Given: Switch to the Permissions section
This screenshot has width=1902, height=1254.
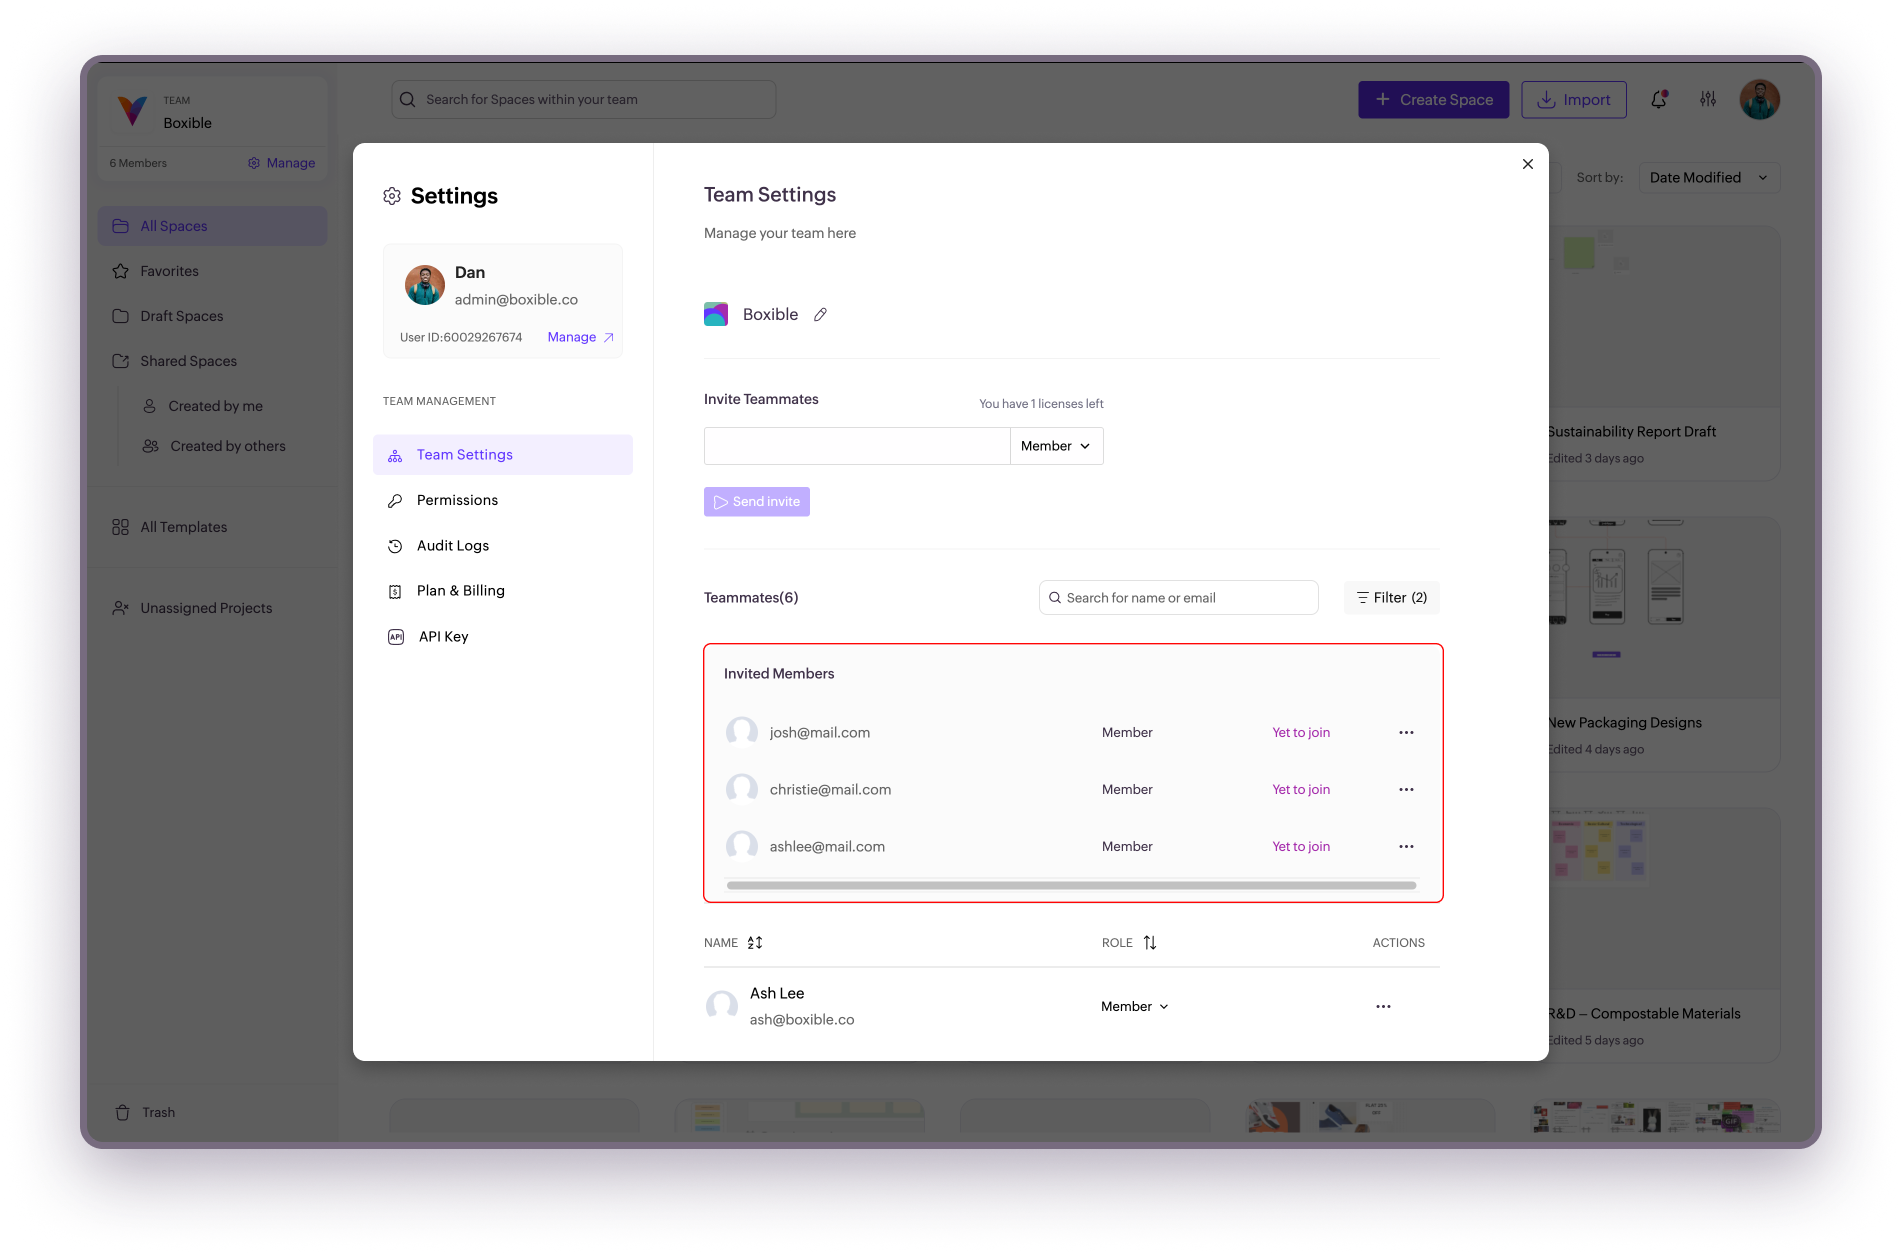Looking at the screenshot, I should [x=457, y=500].
